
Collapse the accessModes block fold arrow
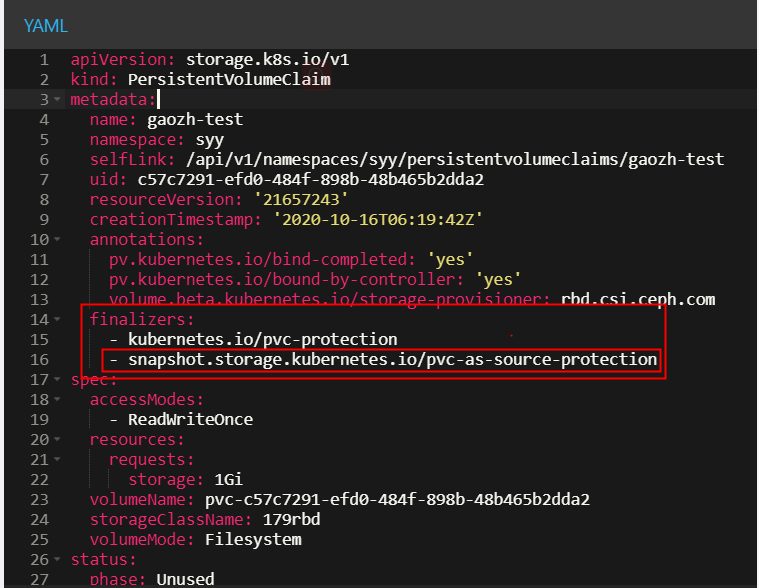click(x=57, y=399)
